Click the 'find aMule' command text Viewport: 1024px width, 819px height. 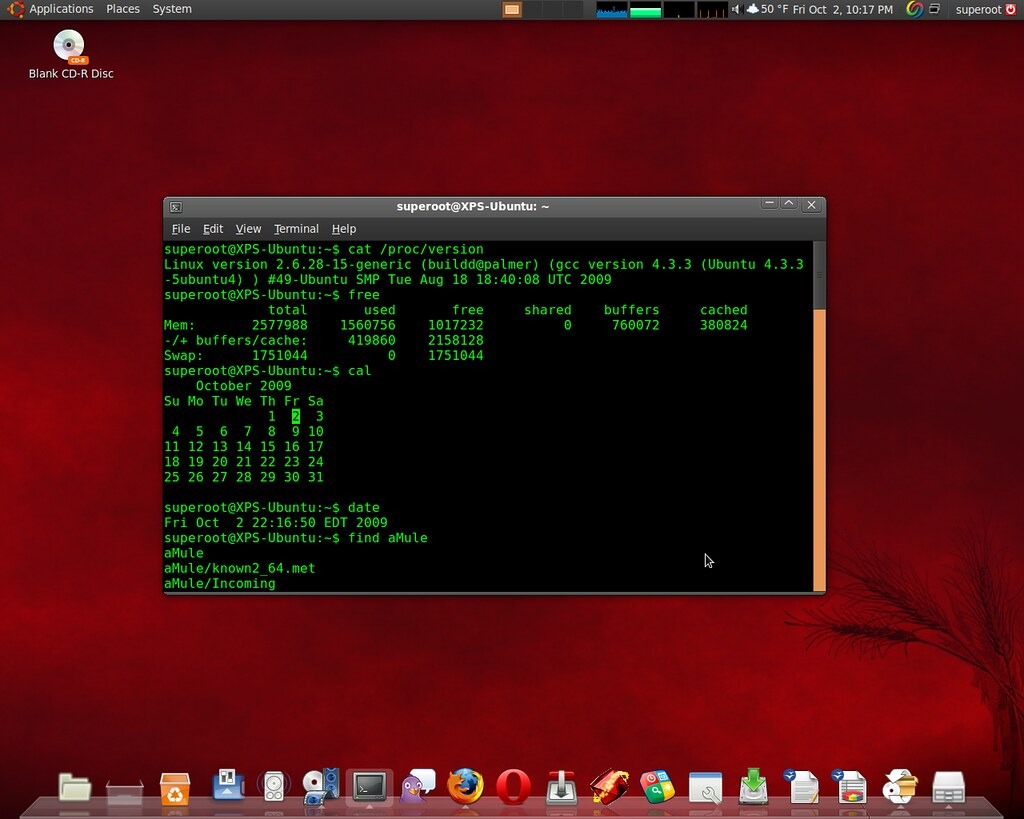pos(388,538)
